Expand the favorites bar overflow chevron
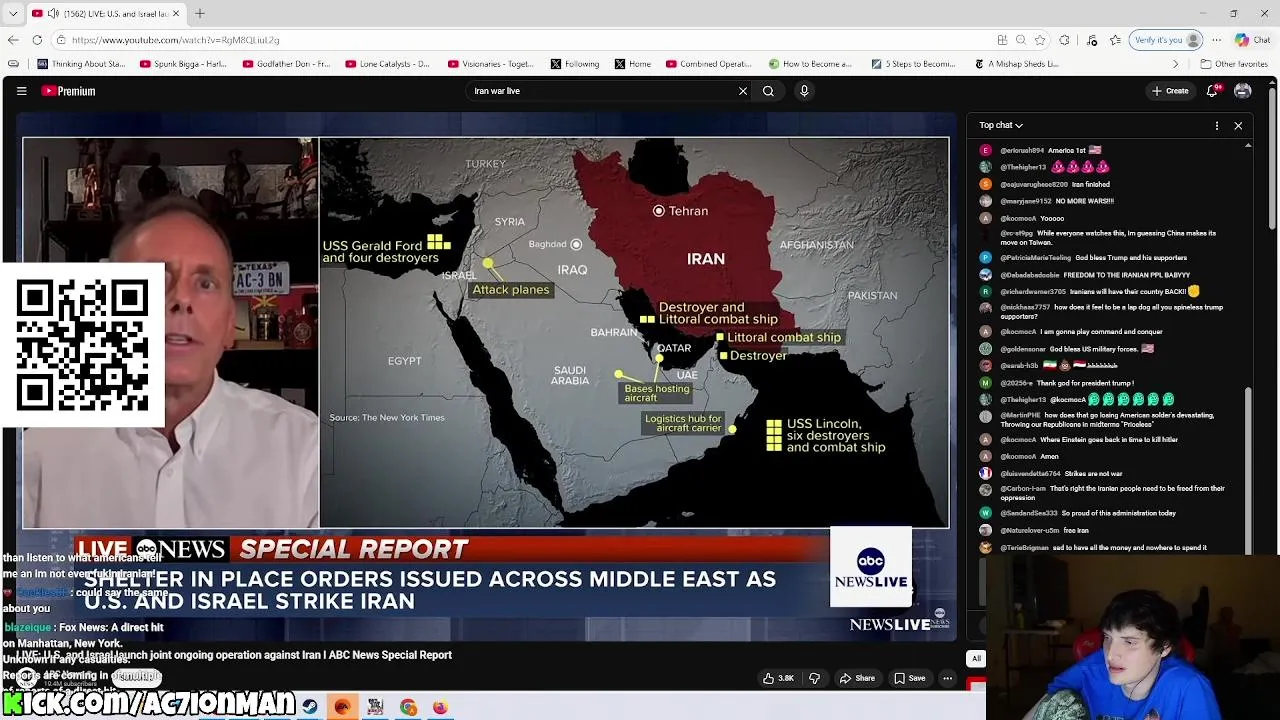The height and width of the screenshot is (720, 1280). [x=1176, y=64]
